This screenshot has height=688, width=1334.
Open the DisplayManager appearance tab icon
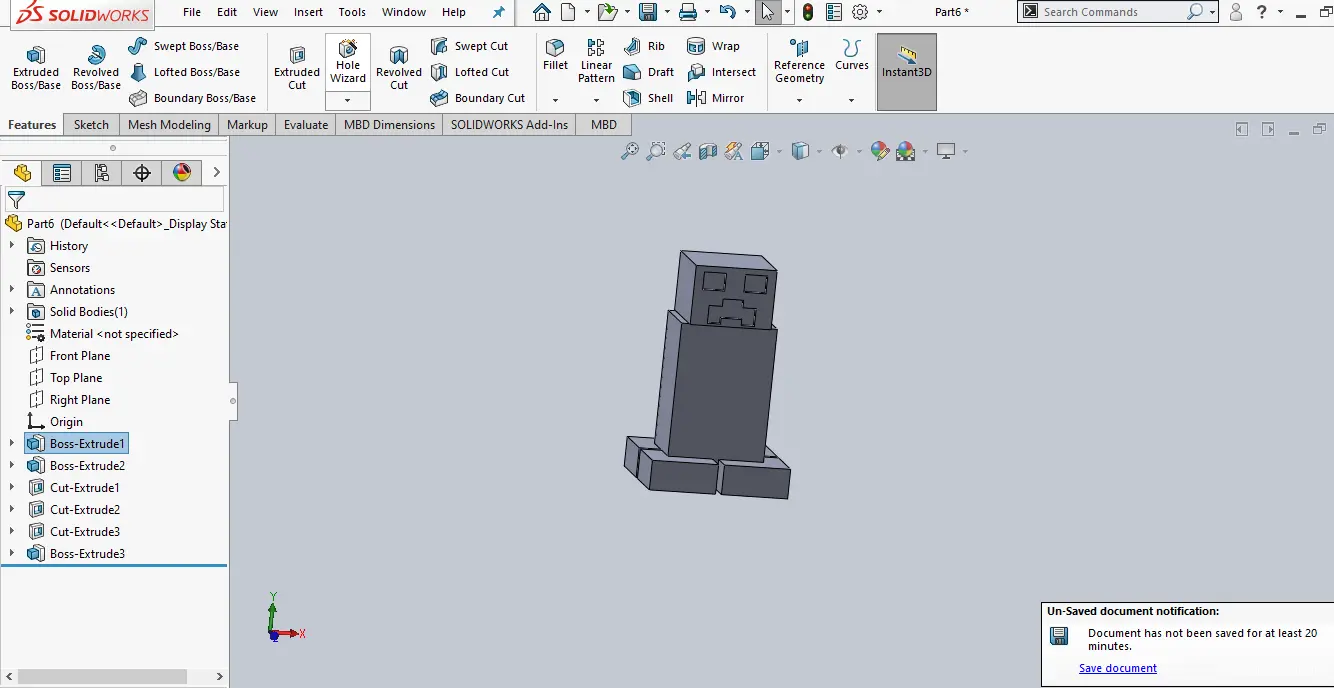coord(182,173)
